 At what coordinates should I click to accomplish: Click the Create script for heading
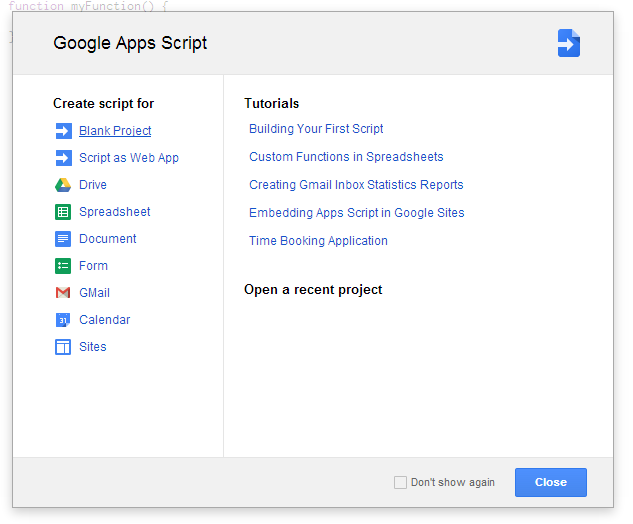[103, 104]
